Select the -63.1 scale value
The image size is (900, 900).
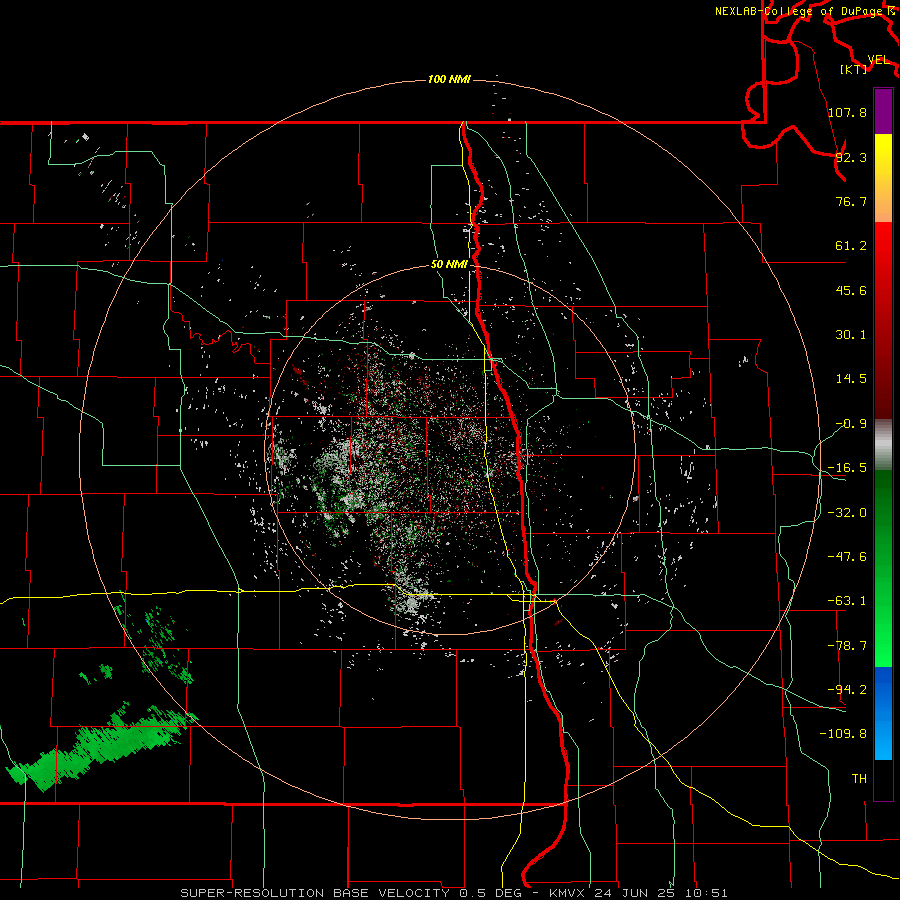[x=847, y=601]
